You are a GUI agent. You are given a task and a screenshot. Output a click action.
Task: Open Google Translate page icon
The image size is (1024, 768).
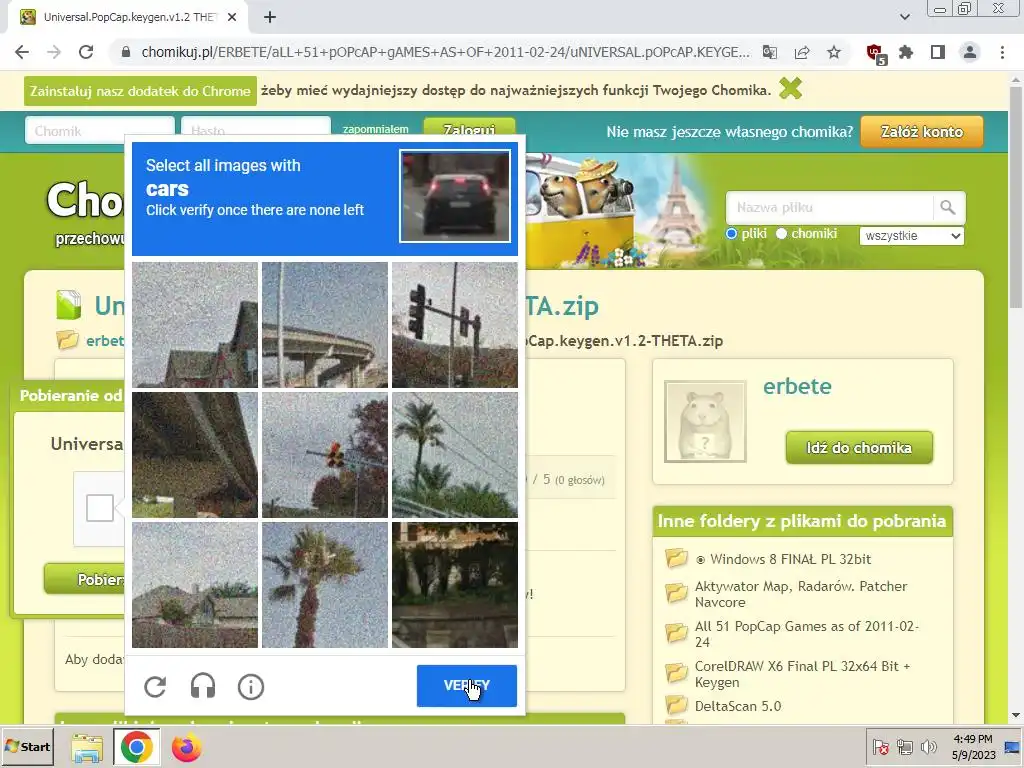pos(770,52)
